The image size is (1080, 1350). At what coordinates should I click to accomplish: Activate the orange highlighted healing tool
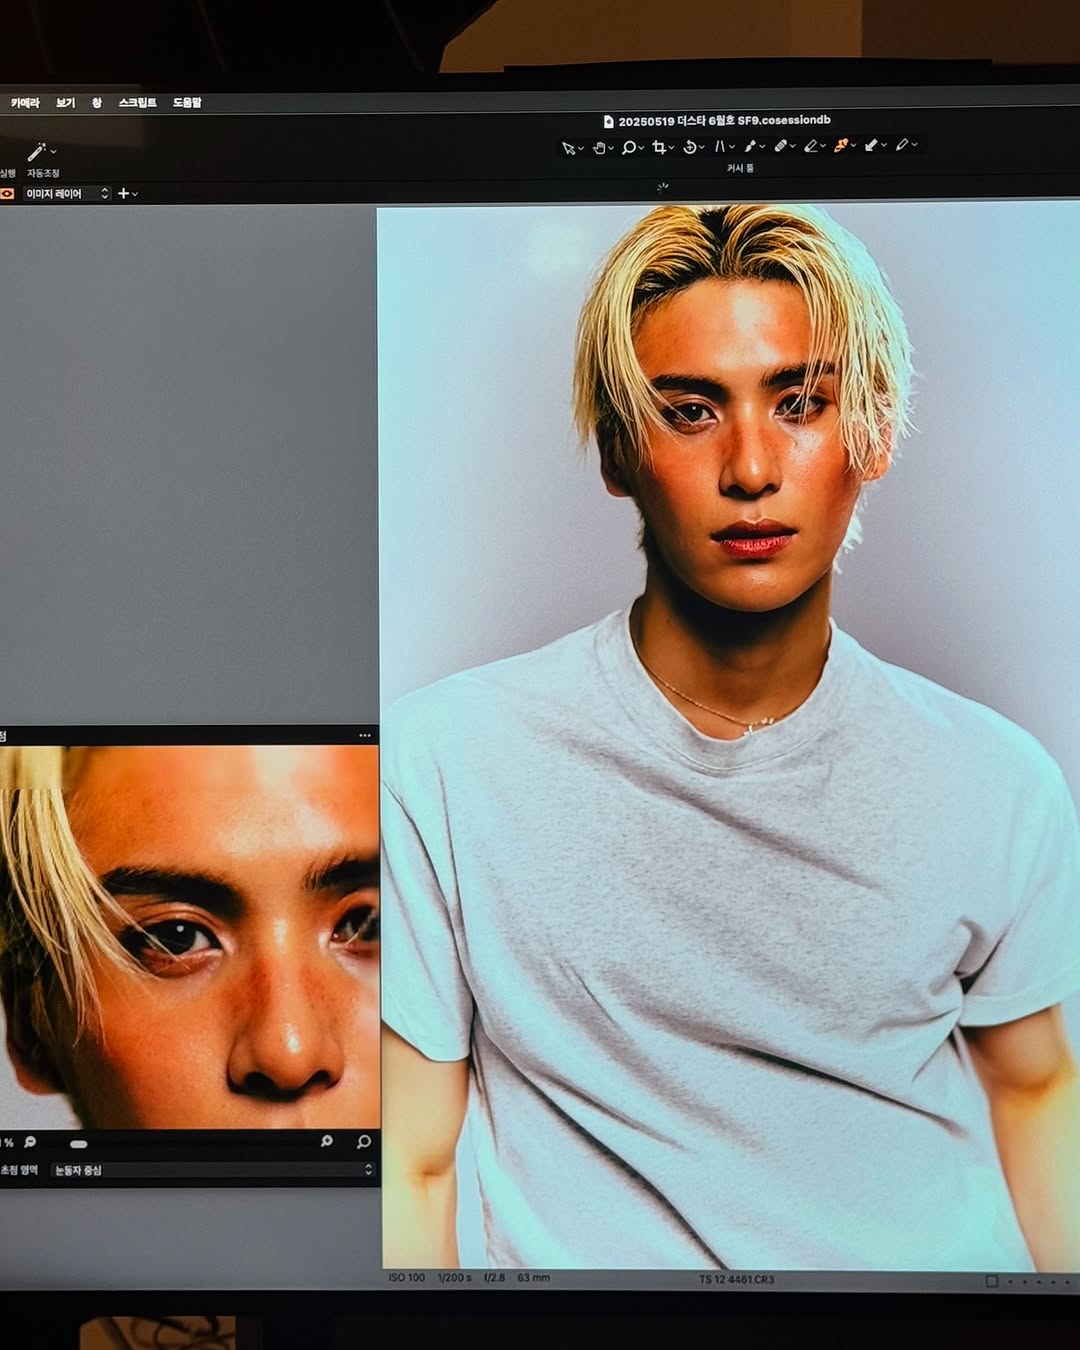[x=841, y=146]
